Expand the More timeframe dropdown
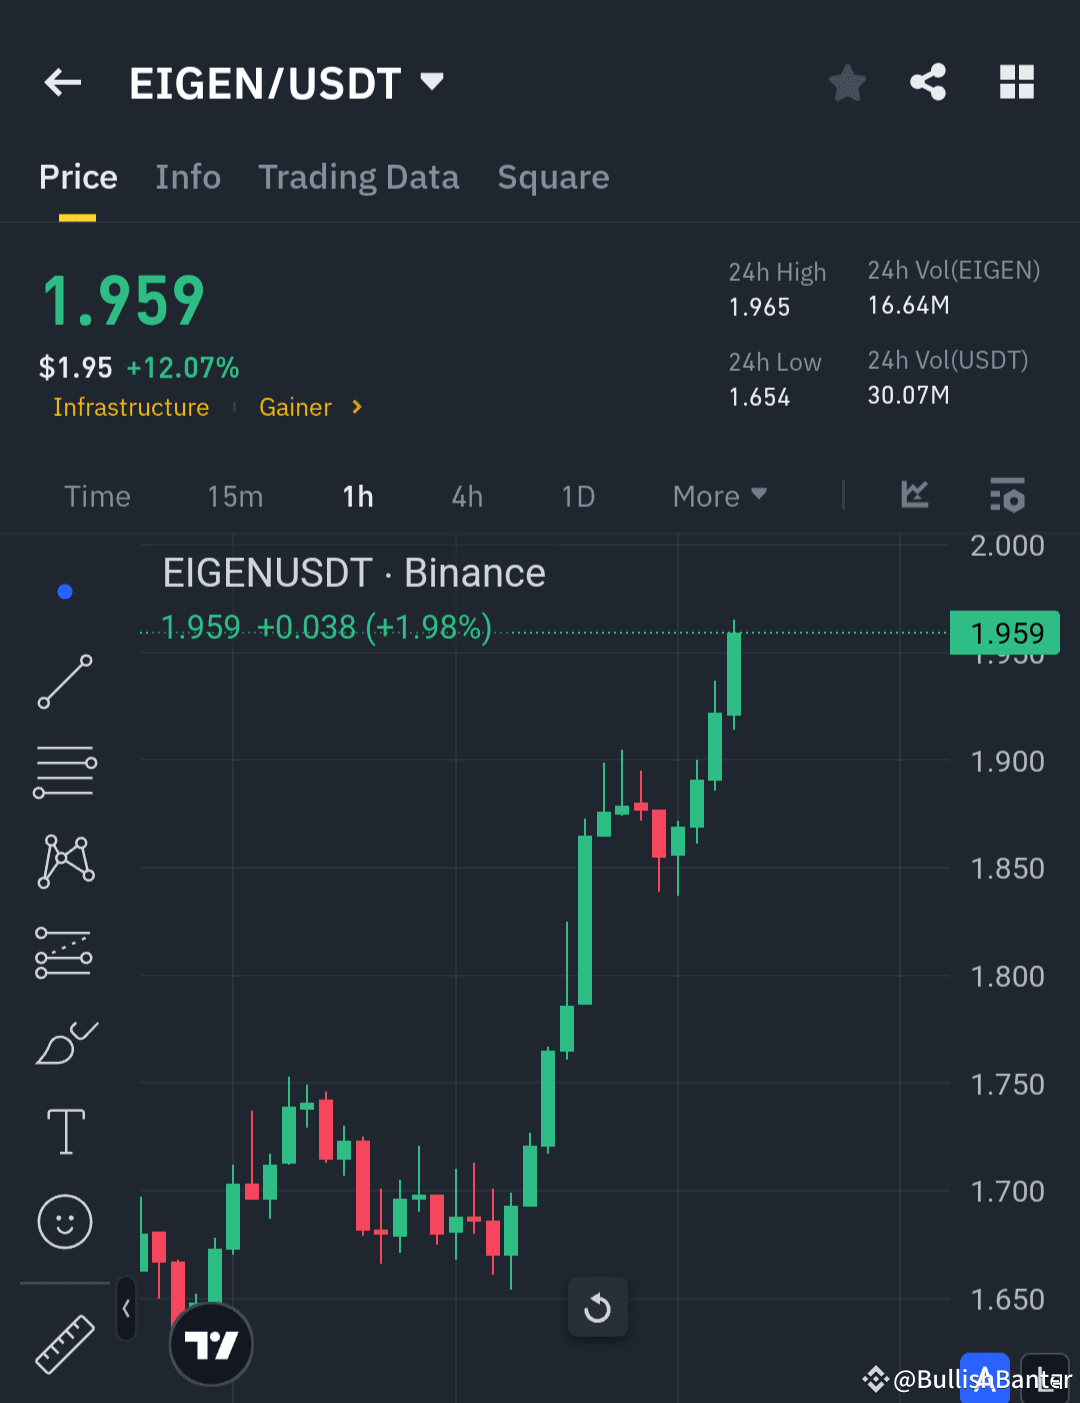Image resolution: width=1080 pixels, height=1403 pixels. (718, 495)
